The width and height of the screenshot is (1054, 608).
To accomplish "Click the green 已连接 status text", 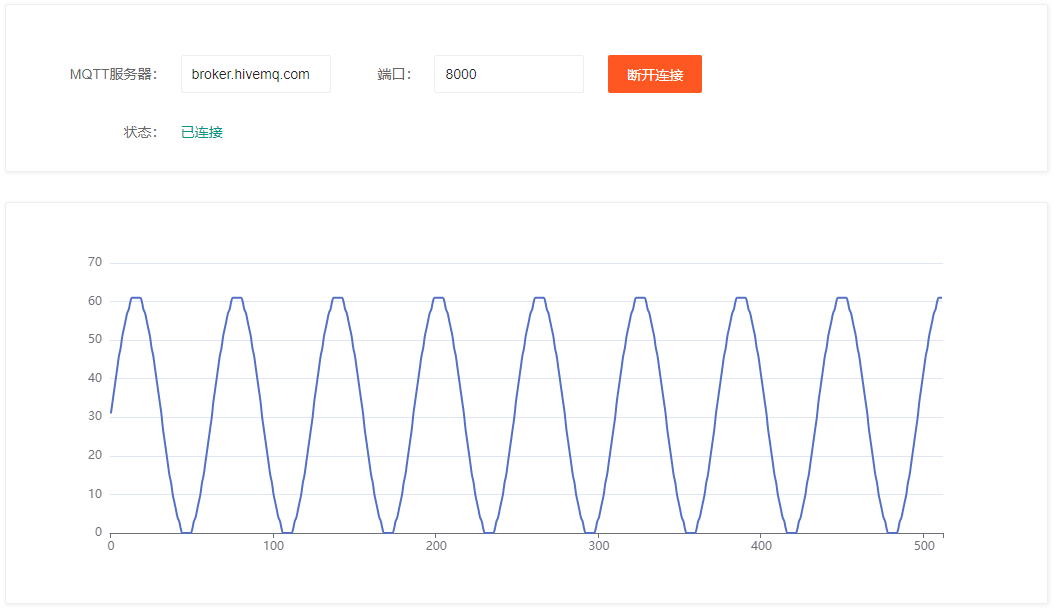I will [202, 132].
